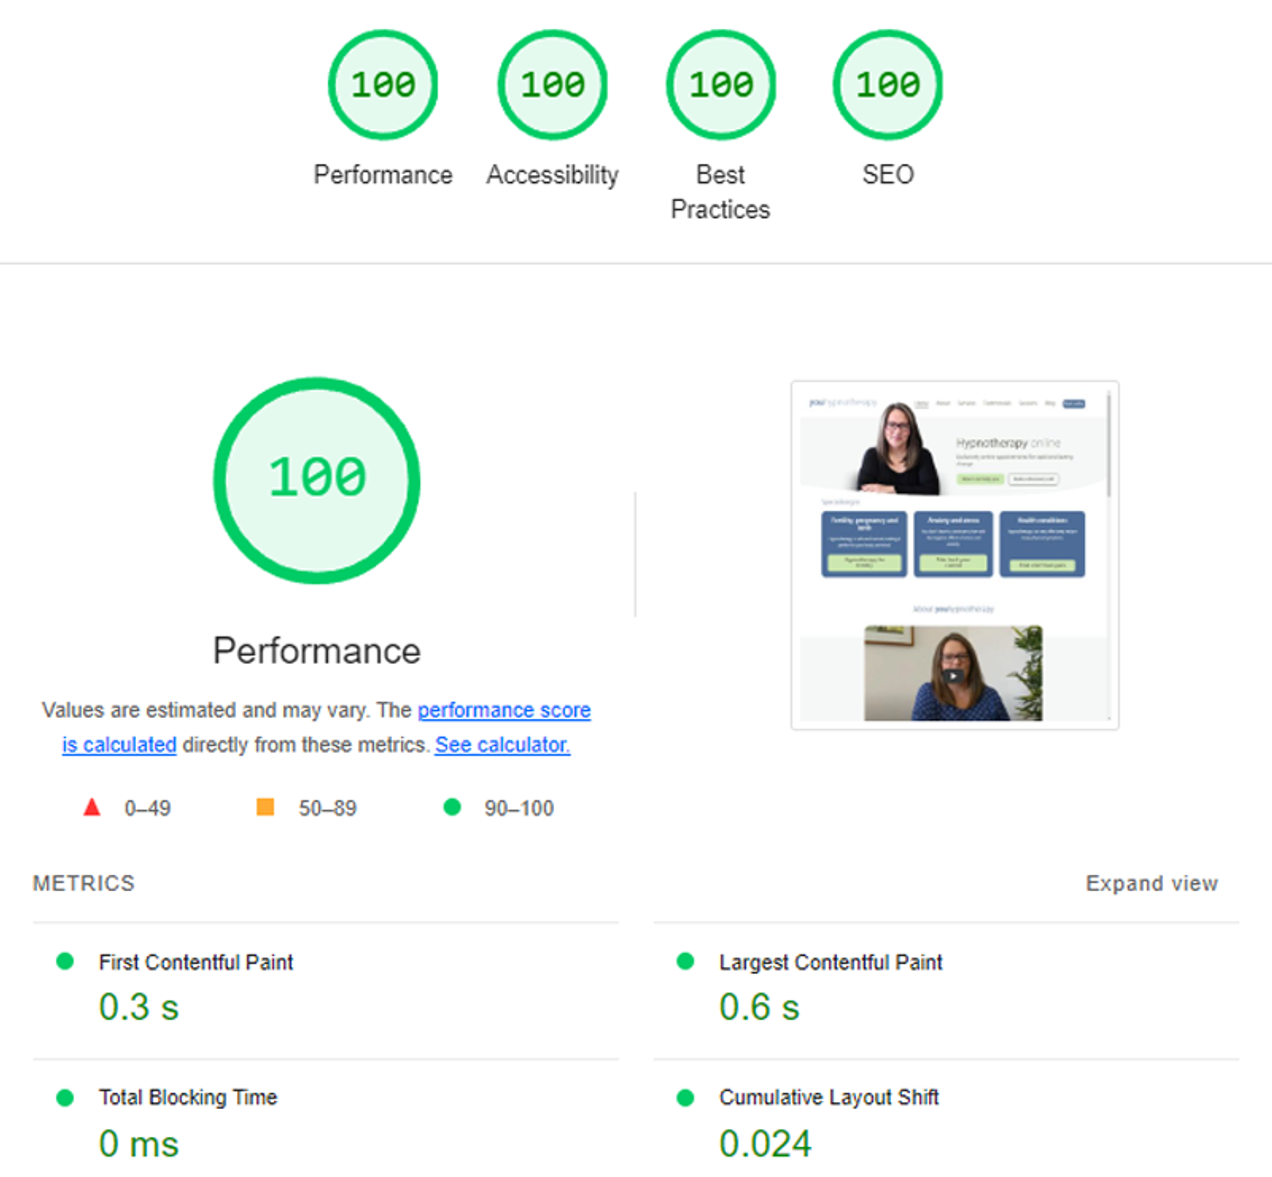1272x1177 pixels.
Task: Expand the First Contentful Paint metric row
Action: point(195,962)
